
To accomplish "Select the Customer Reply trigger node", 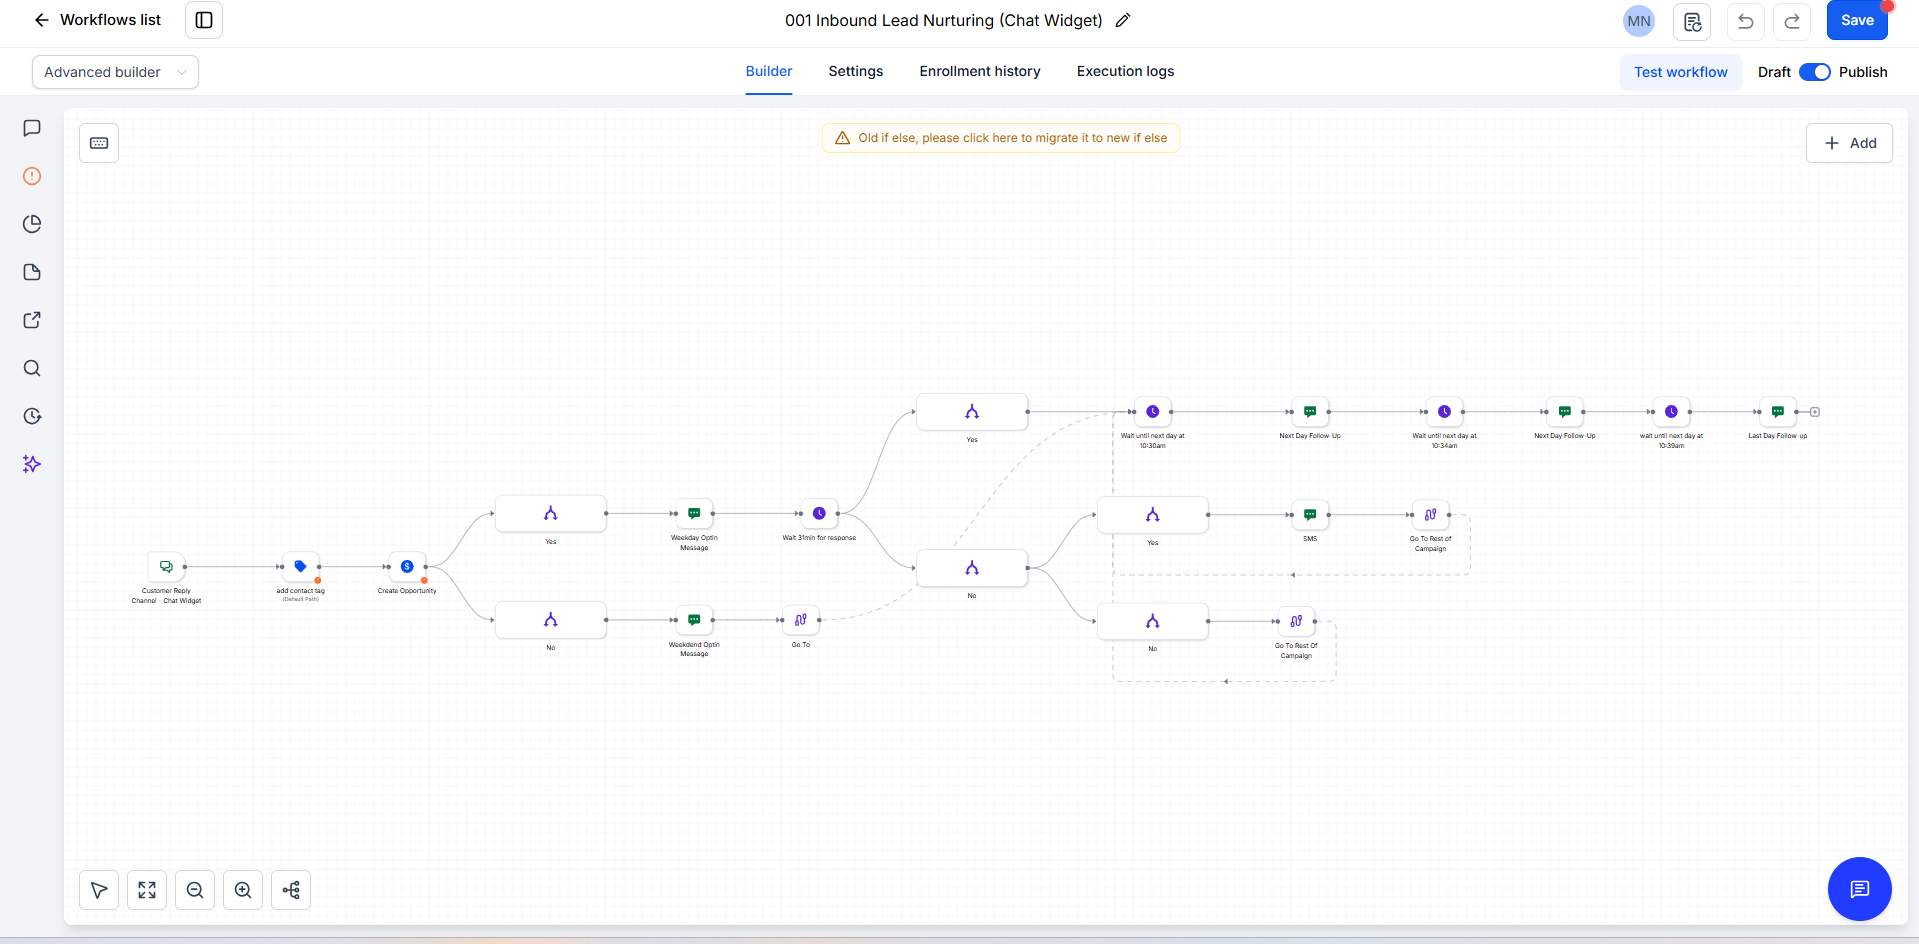I will [x=166, y=567].
